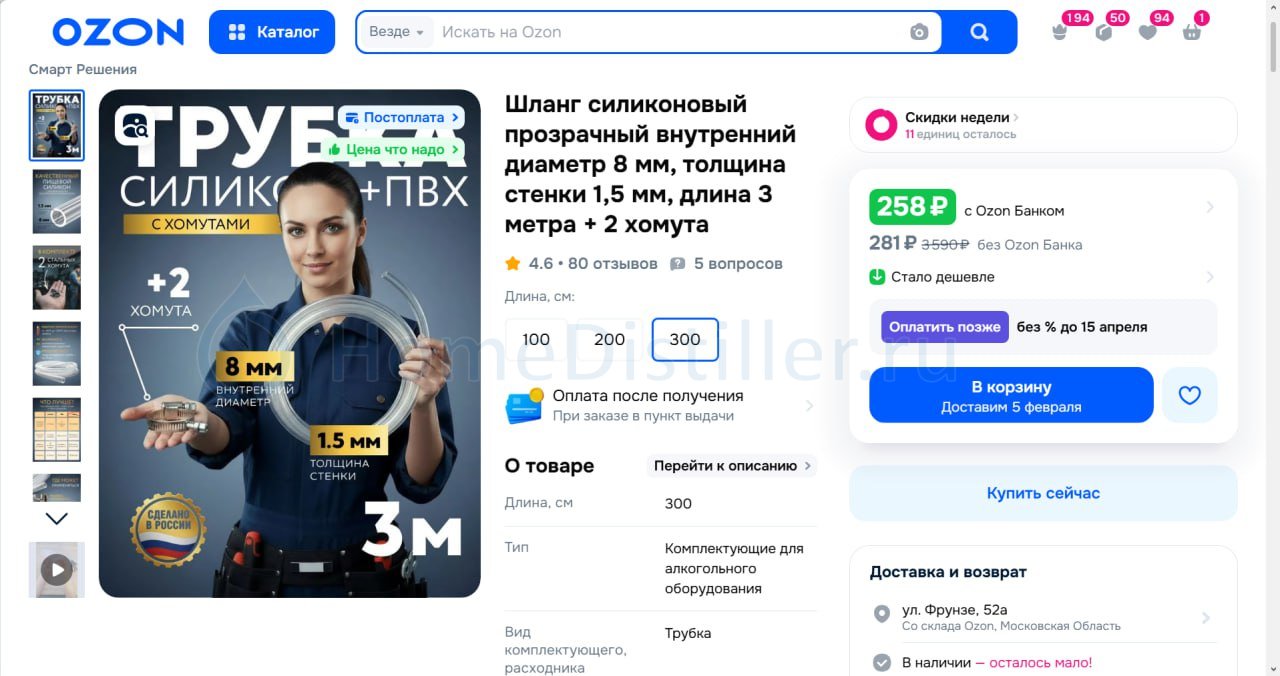
Task: Click the 'Искать на Ozon' search field
Action: 670,32
